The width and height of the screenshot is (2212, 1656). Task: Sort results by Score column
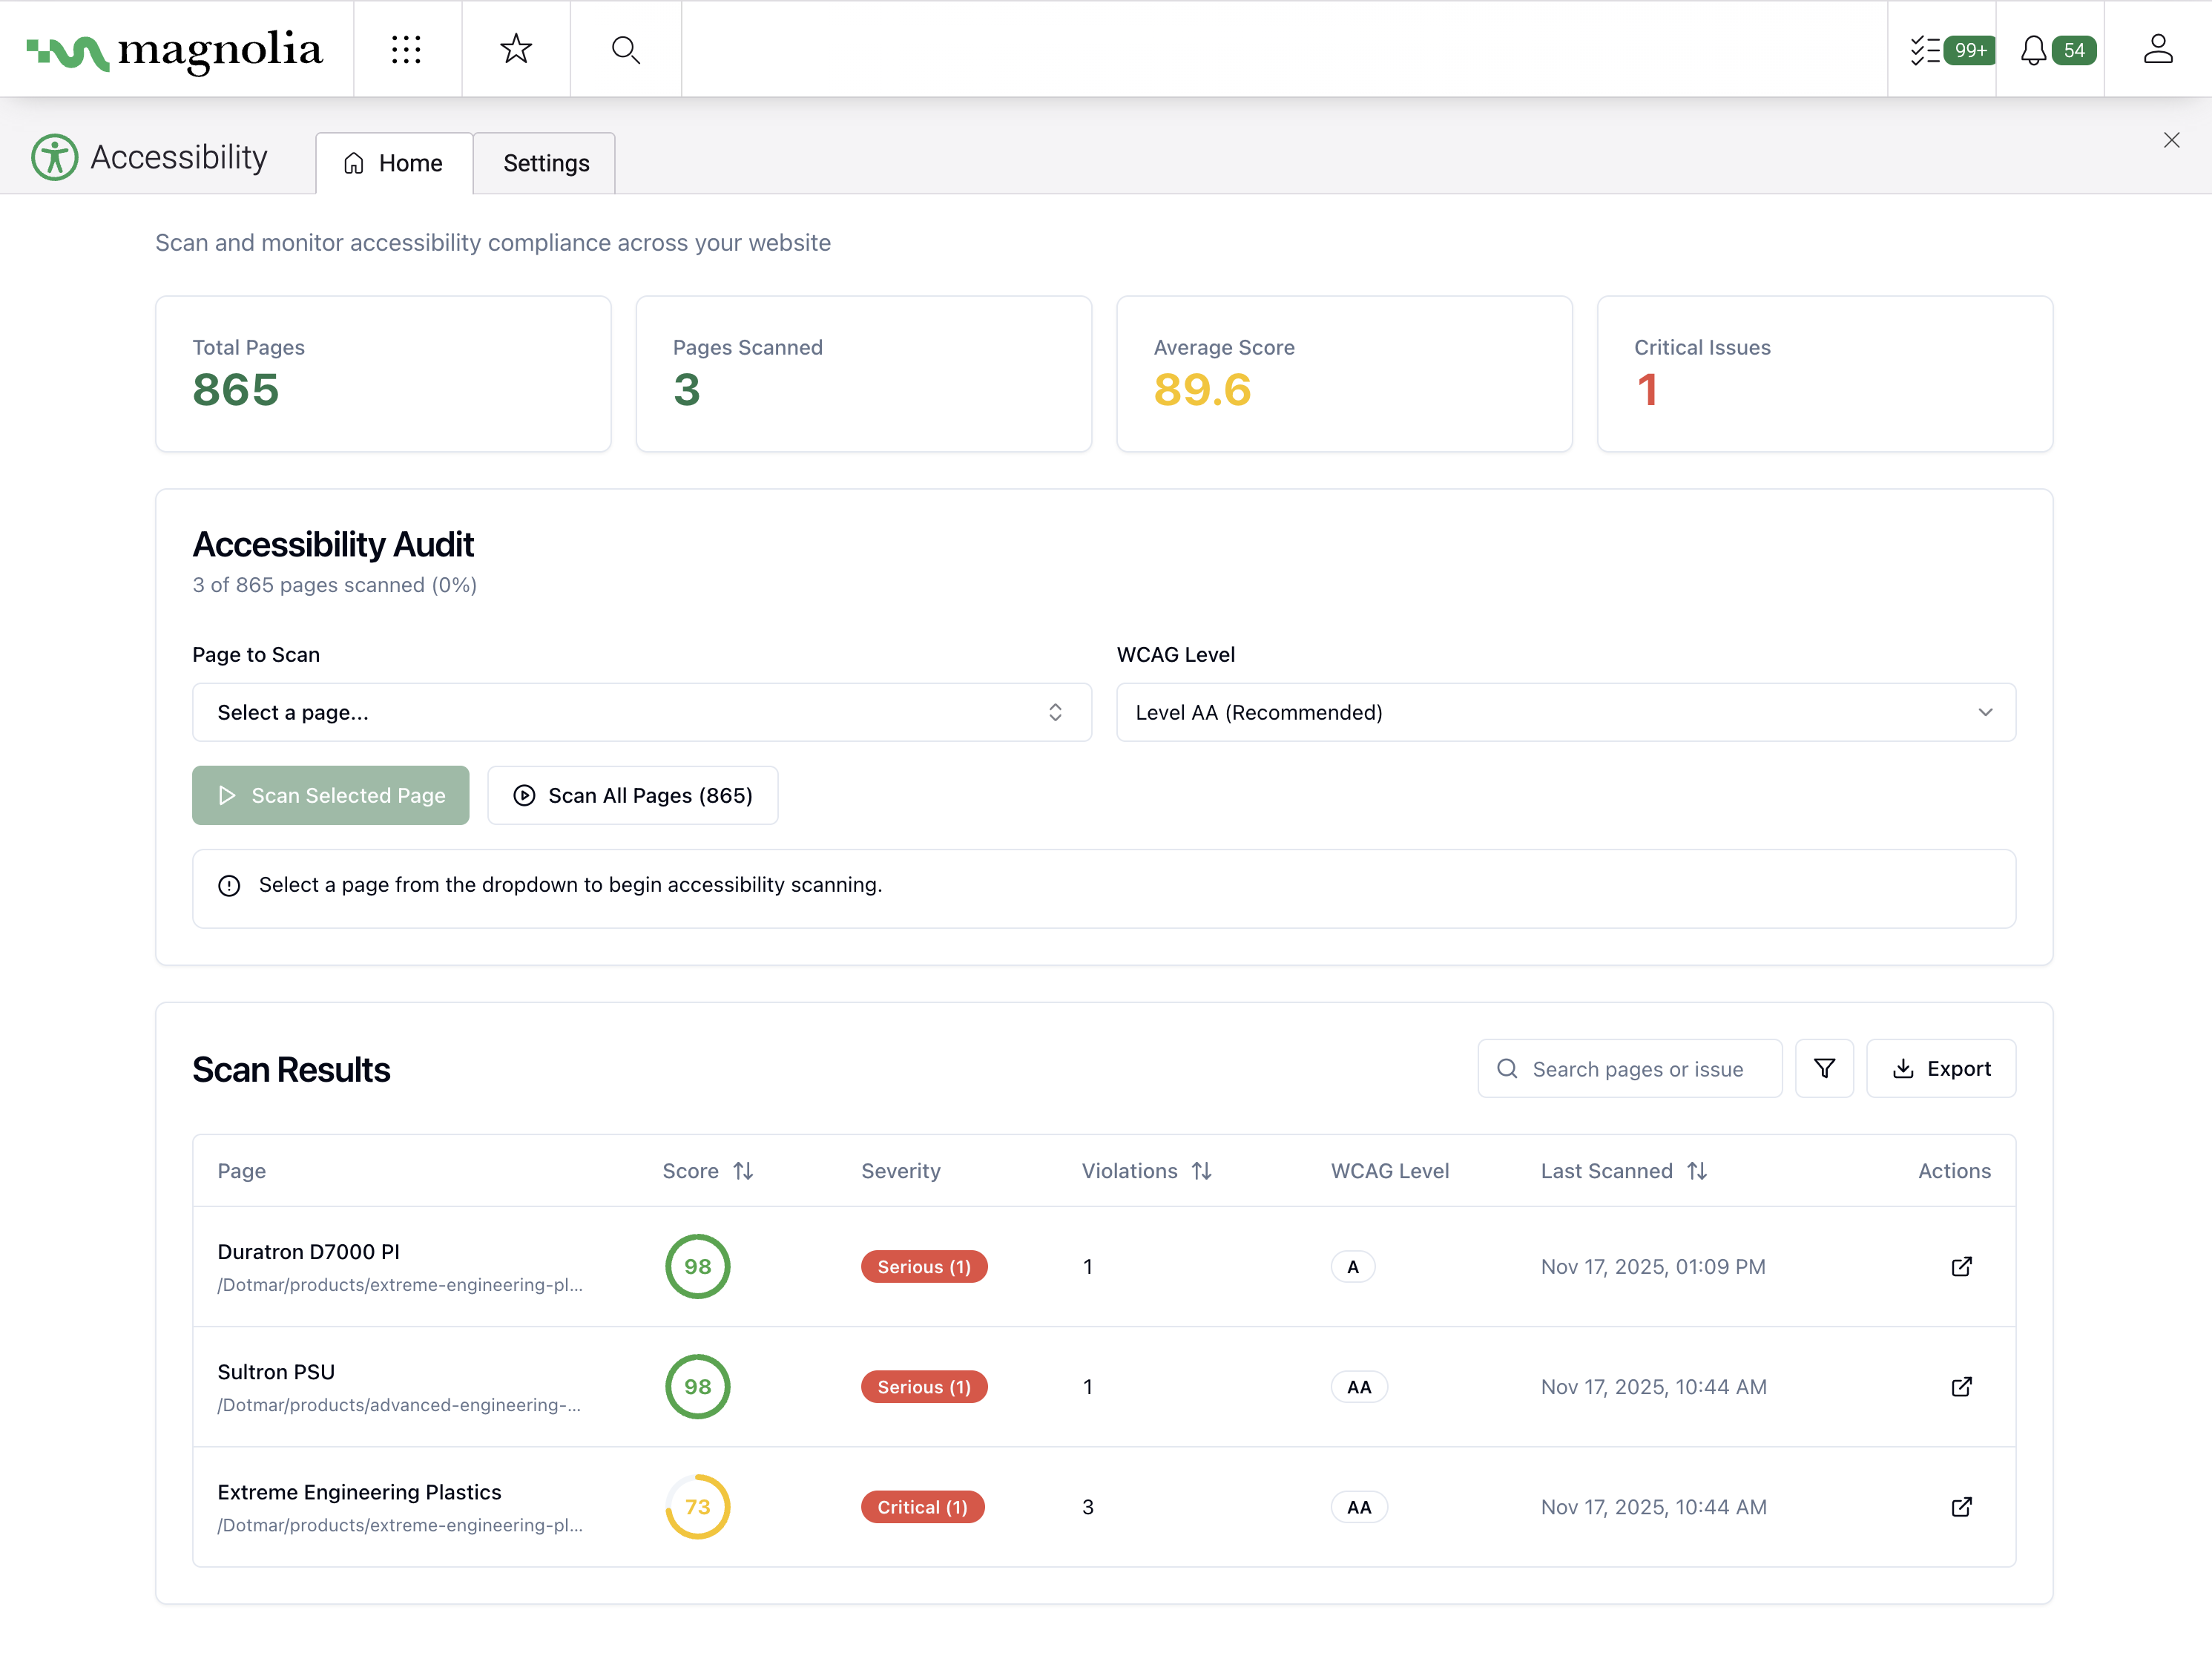pos(743,1170)
